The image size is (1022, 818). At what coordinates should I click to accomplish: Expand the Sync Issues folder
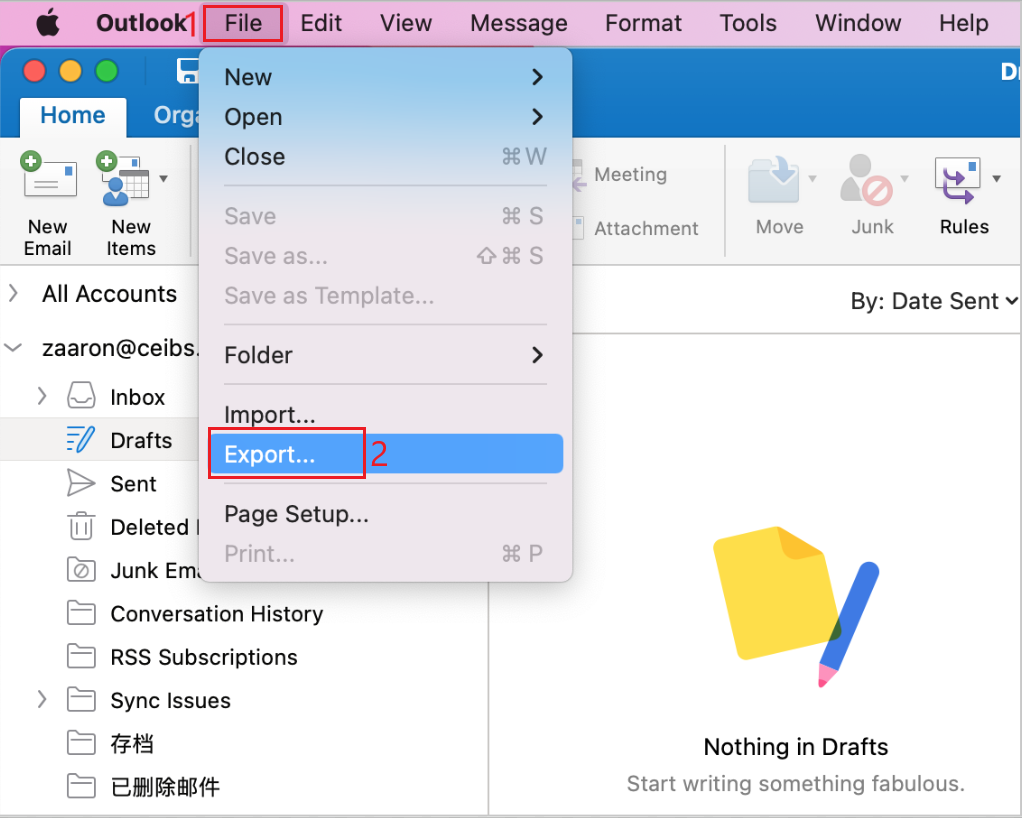[40, 700]
